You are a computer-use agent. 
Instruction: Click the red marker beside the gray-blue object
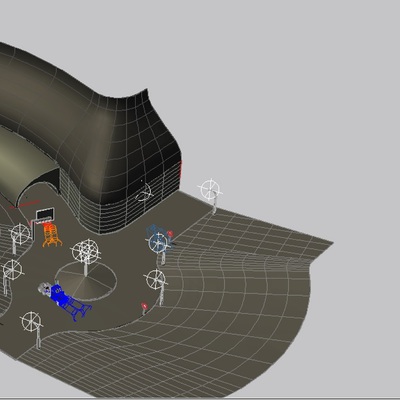170,233
